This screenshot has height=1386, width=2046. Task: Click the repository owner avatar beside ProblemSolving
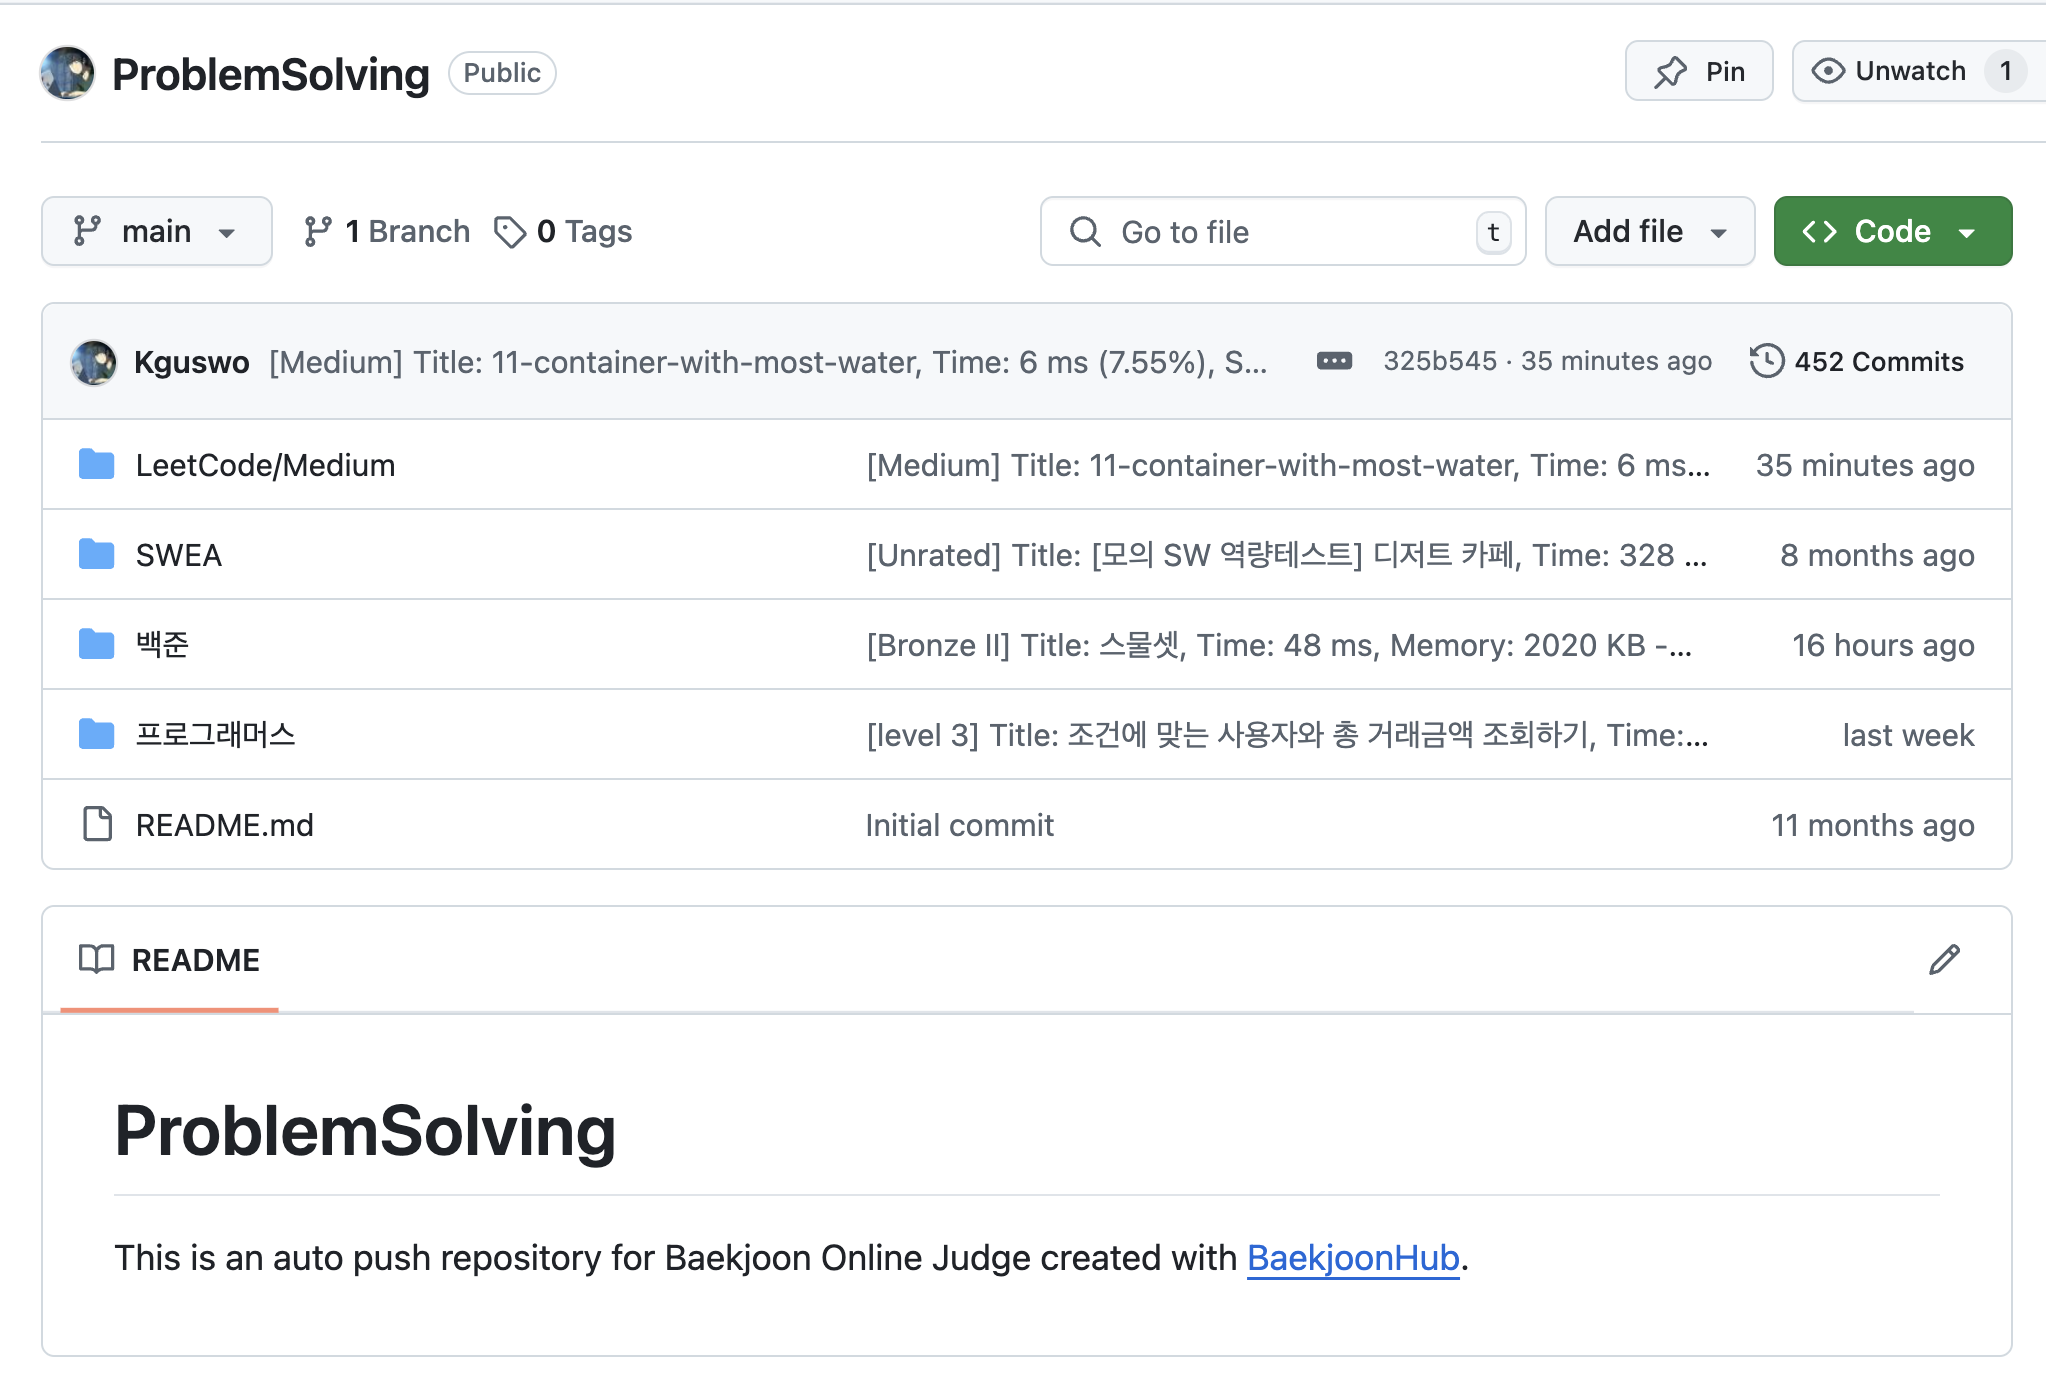click(67, 73)
